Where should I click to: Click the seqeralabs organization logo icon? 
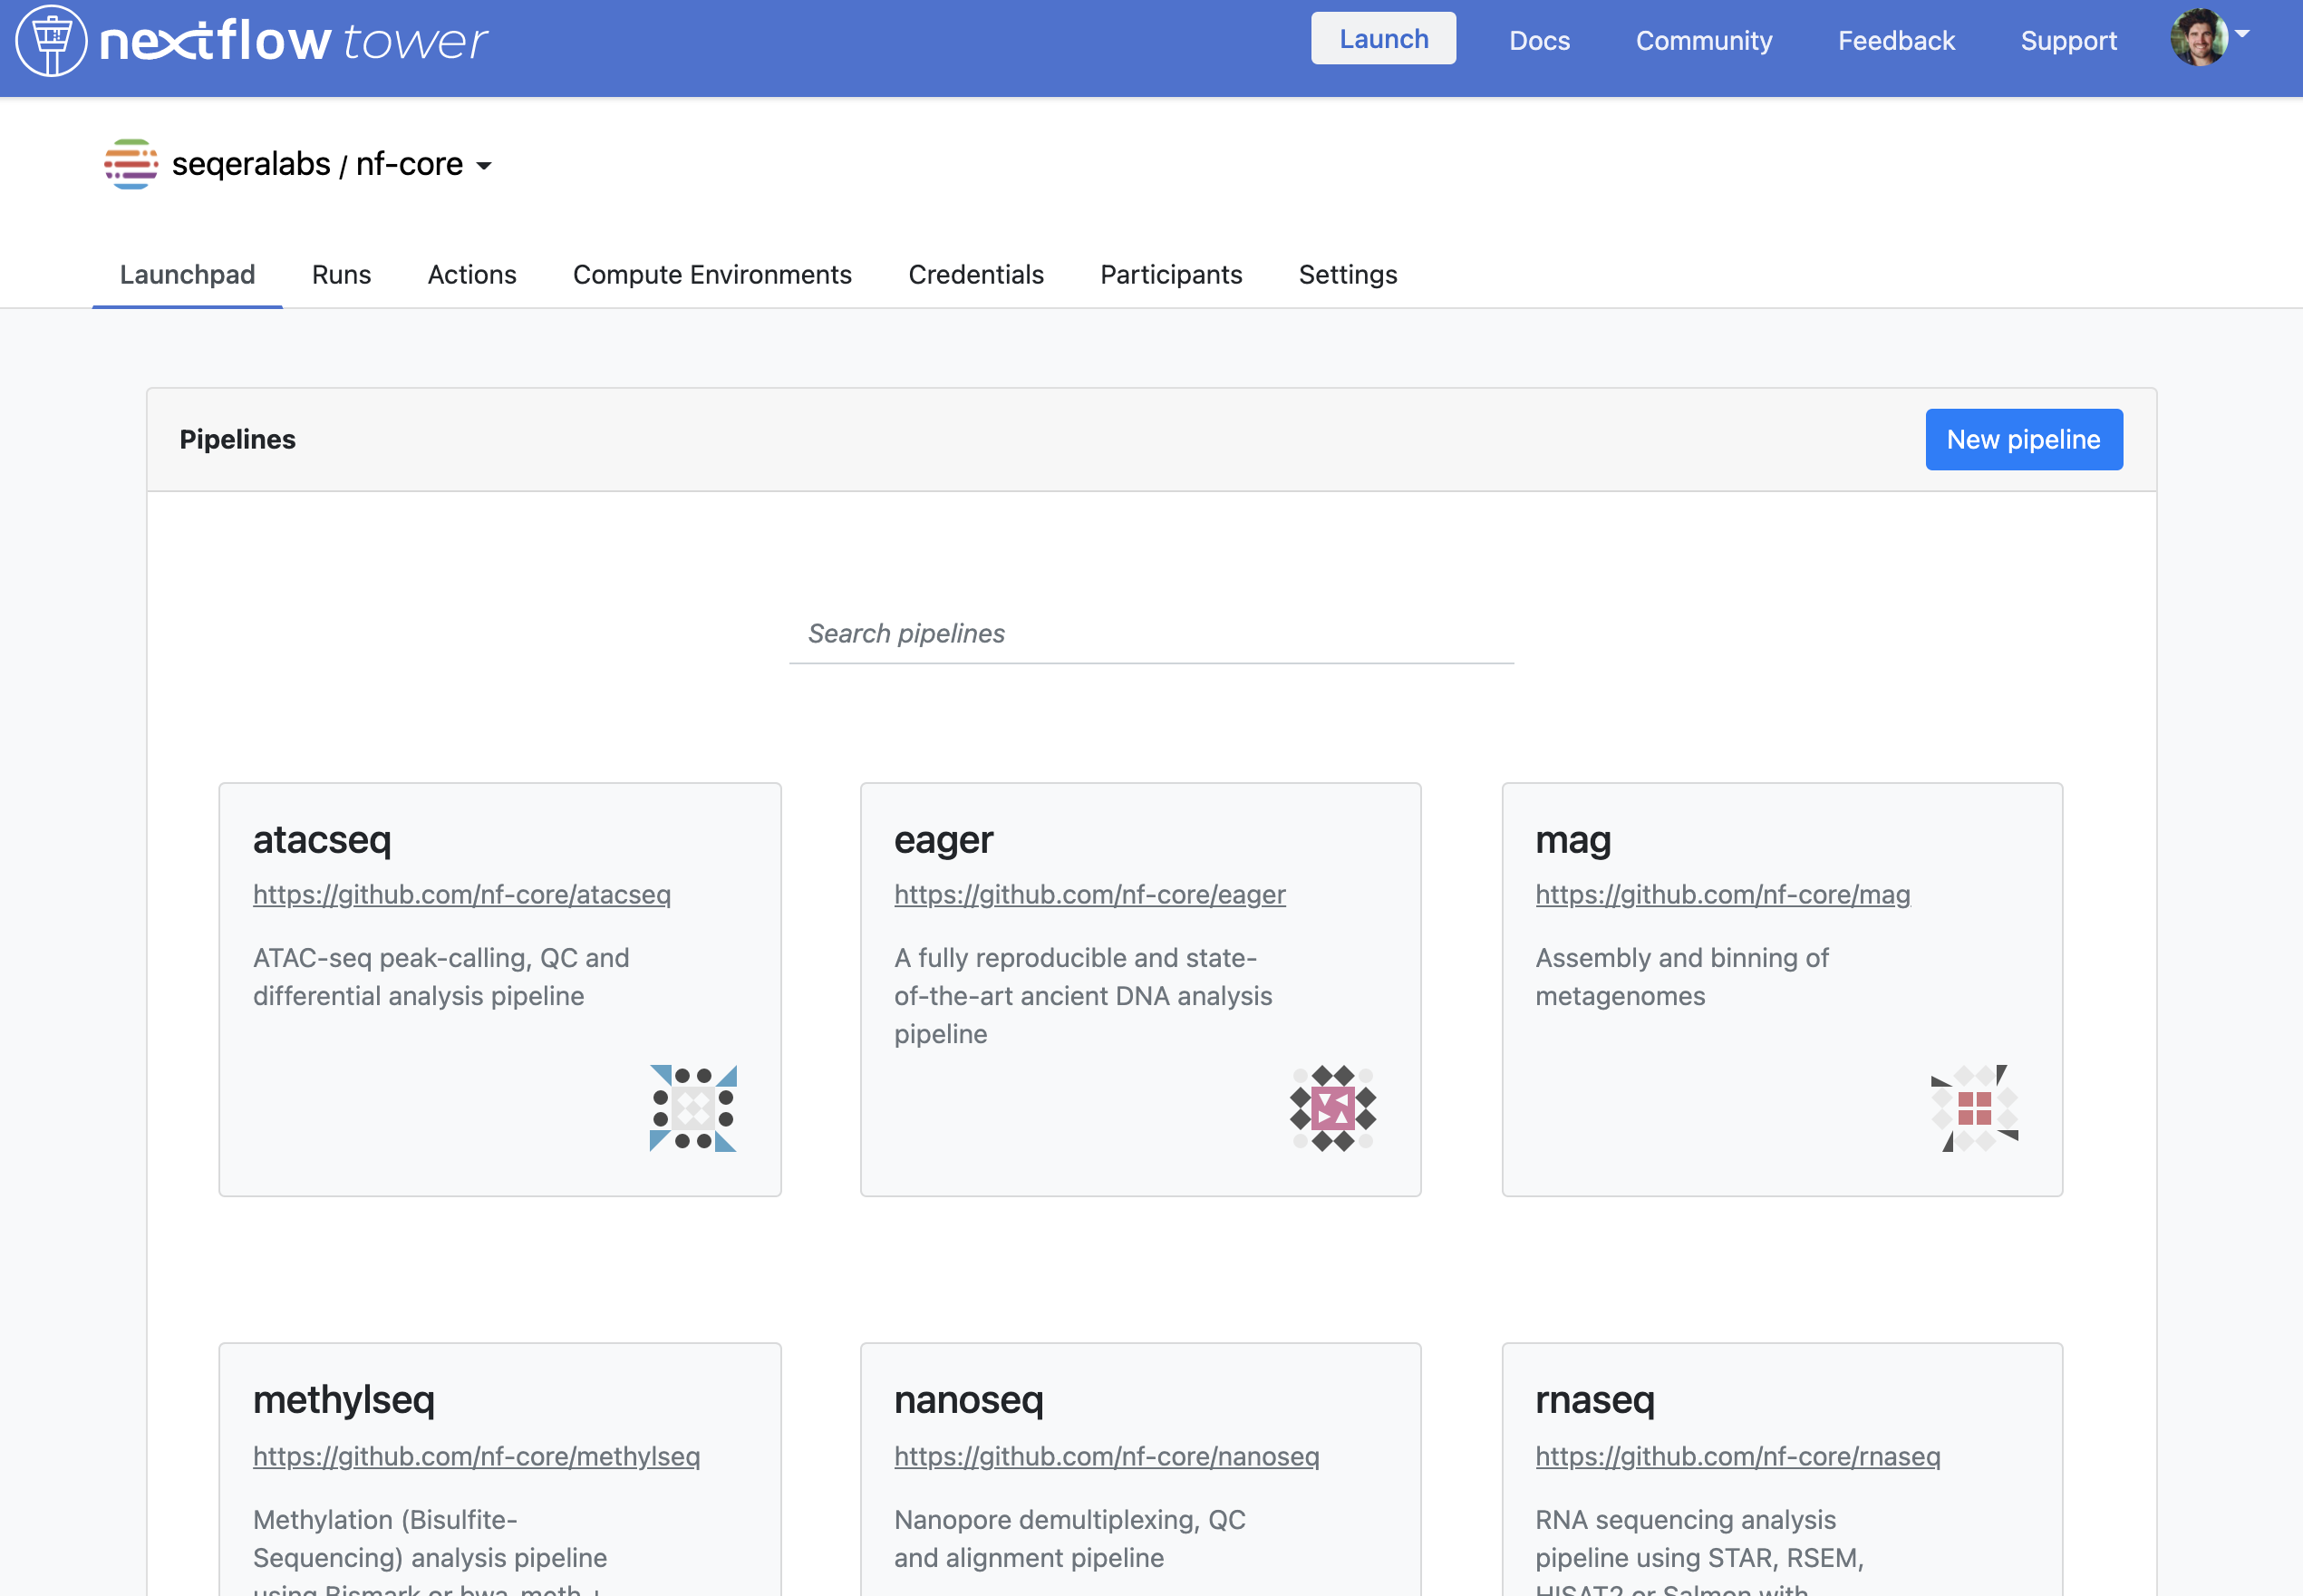click(x=131, y=164)
